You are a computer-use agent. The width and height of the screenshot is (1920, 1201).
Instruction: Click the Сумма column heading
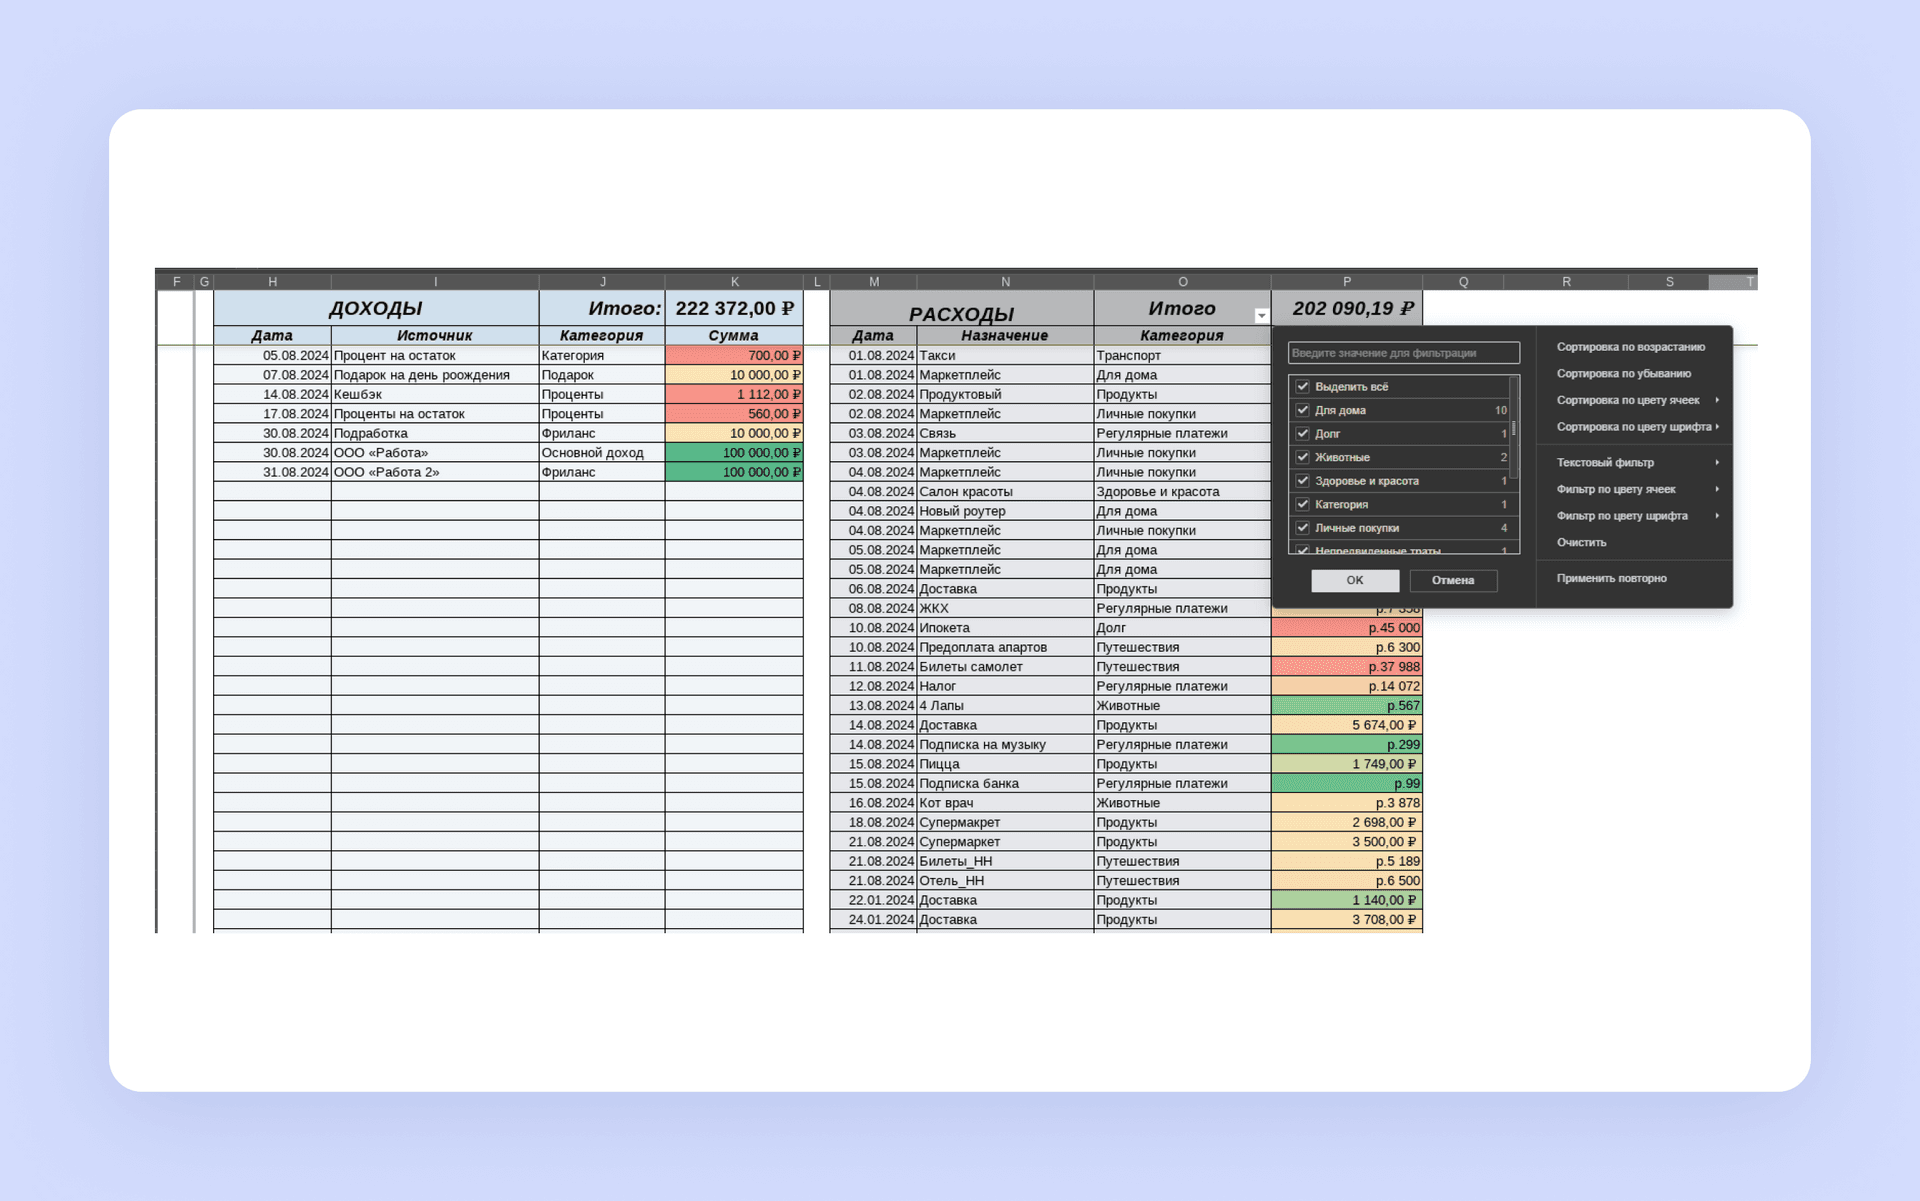point(734,336)
